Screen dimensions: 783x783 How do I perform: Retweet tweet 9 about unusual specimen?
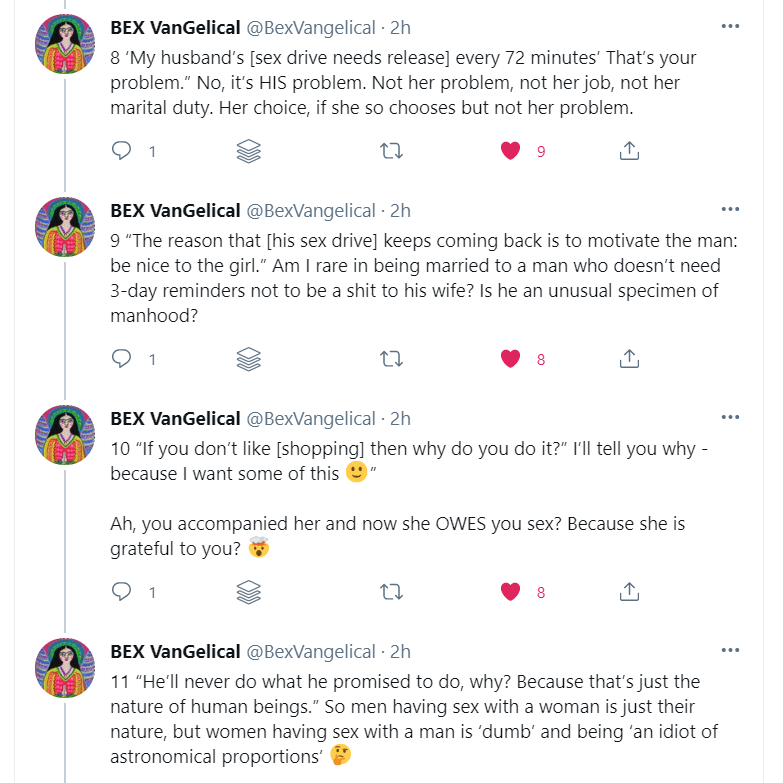tap(391, 358)
